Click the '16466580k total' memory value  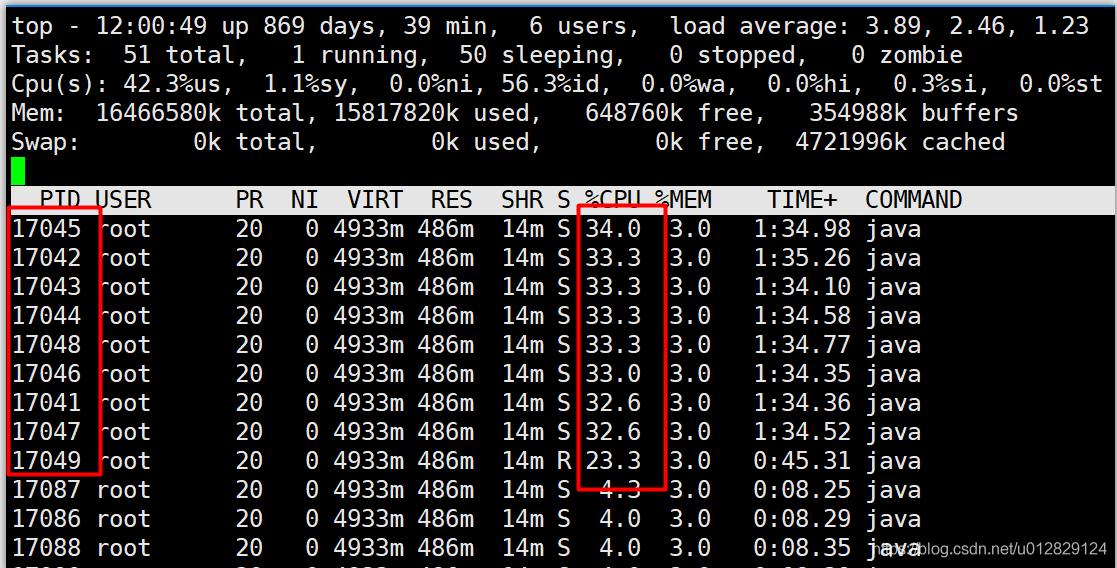coord(201,113)
